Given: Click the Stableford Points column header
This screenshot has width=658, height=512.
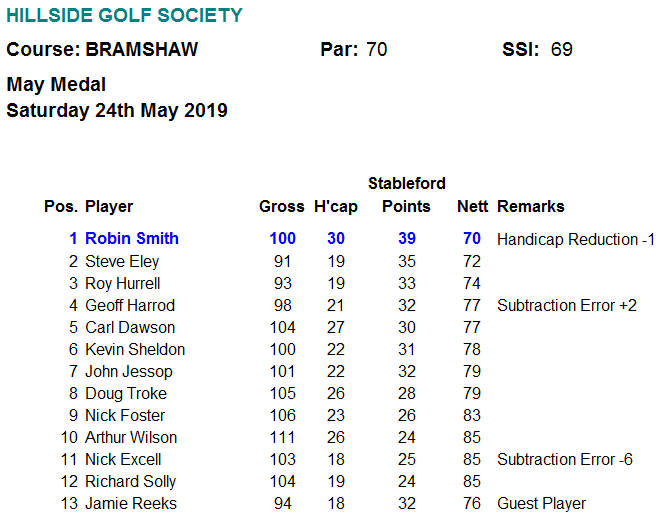Looking at the screenshot, I should point(406,195).
